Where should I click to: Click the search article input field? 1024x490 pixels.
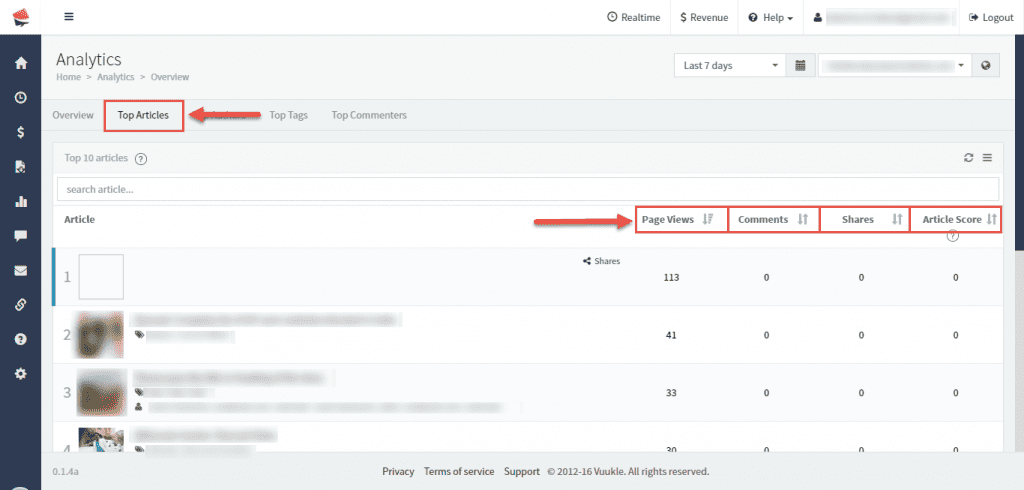click(527, 189)
